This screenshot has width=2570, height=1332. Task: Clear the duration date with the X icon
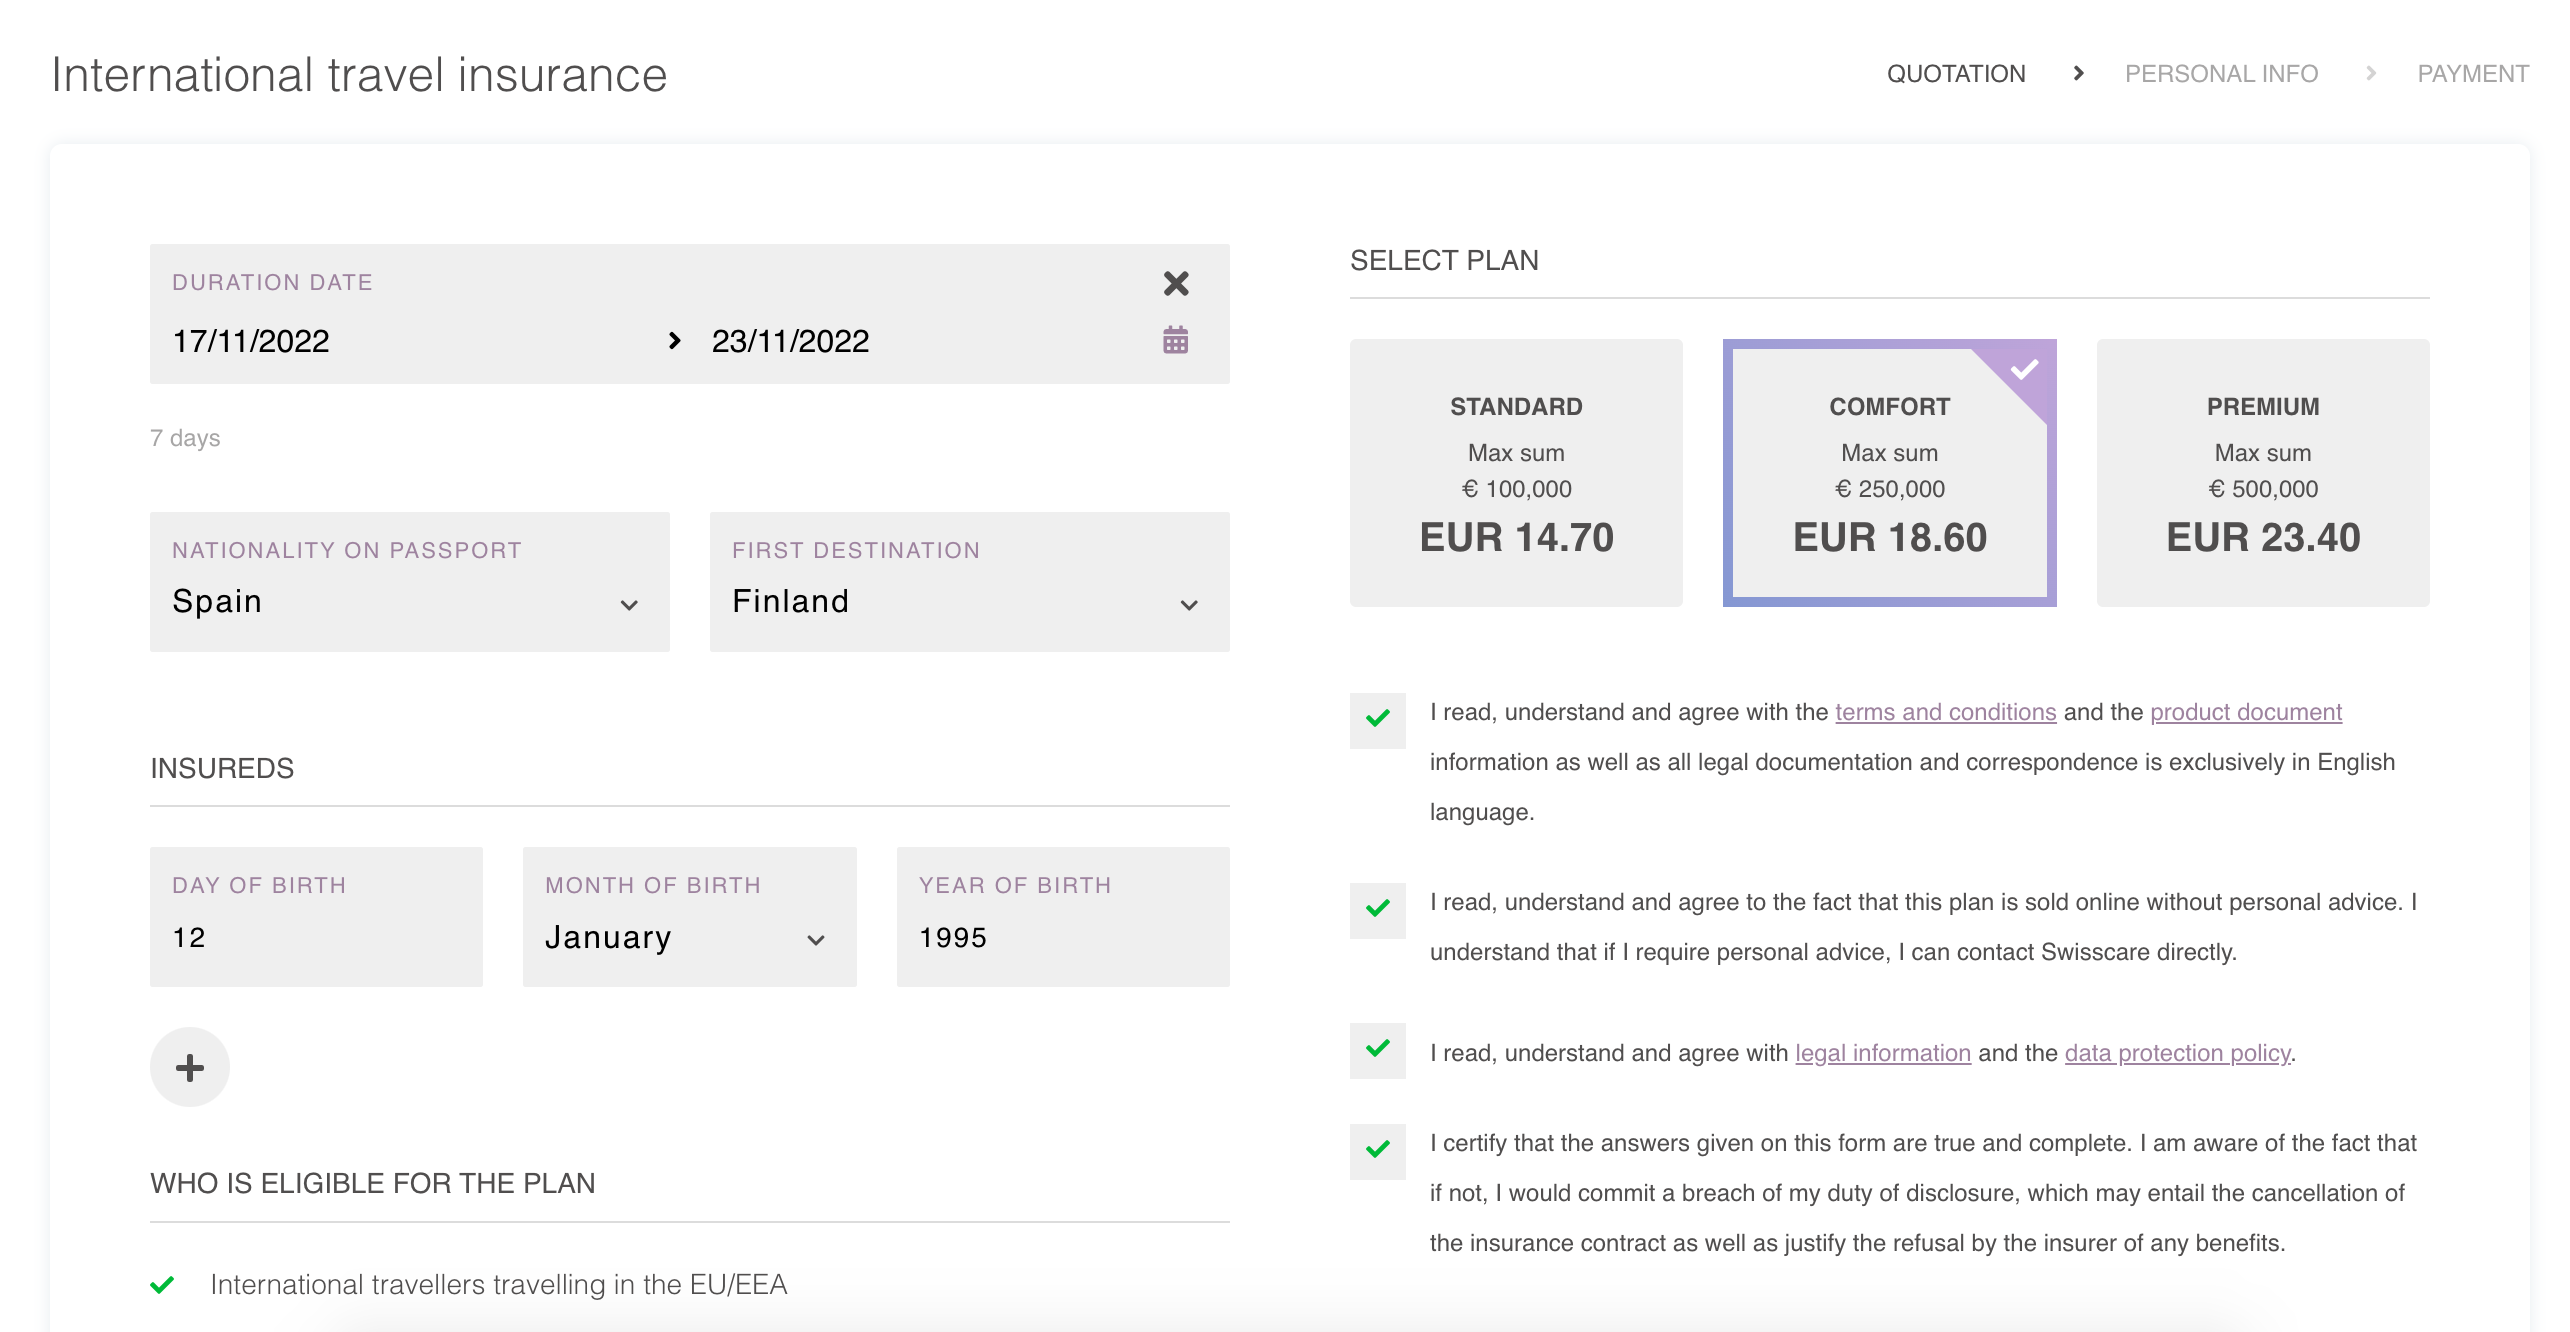(x=1176, y=284)
